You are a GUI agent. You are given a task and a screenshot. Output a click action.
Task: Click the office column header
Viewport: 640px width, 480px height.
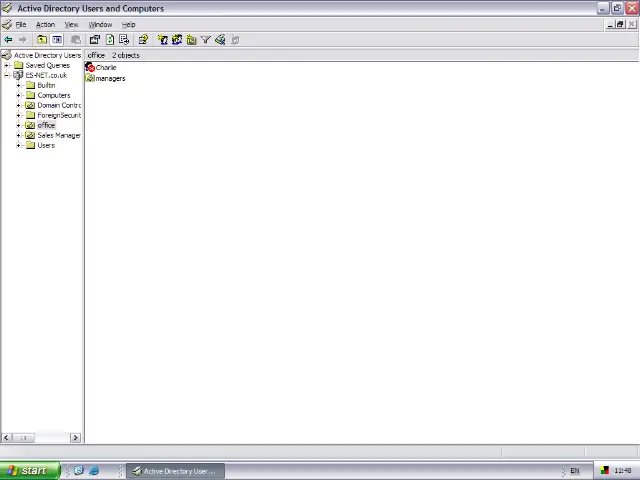(96, 55)
